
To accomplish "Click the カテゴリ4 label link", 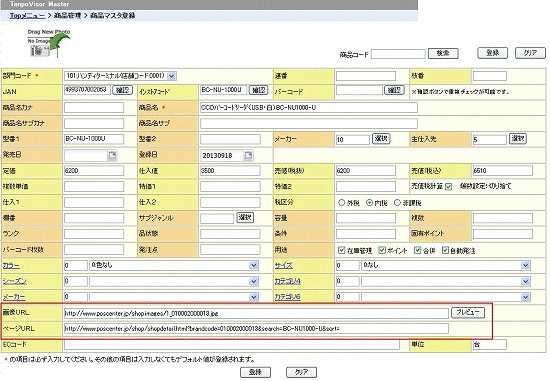I will tap(288, 281).
